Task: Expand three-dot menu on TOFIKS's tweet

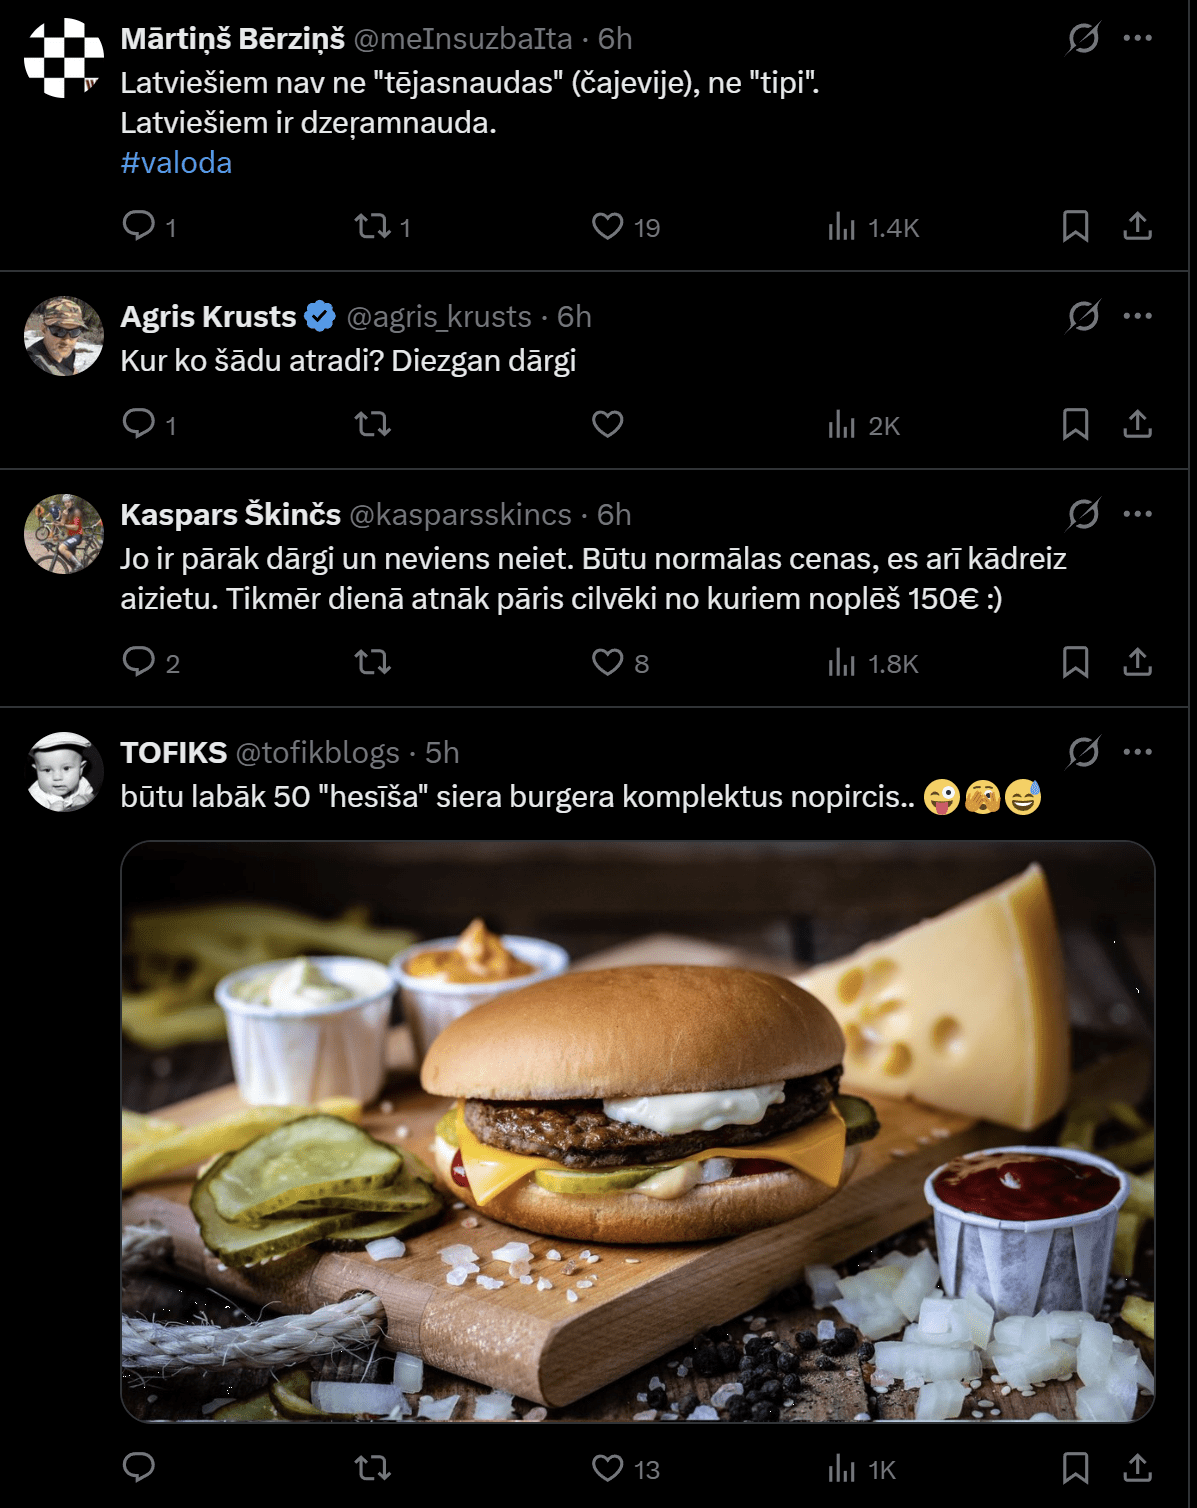Action: coord(1137,753)
